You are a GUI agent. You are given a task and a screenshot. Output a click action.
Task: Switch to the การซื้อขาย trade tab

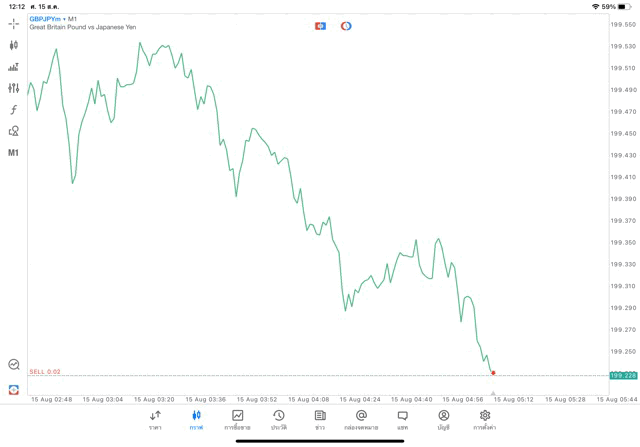(237, 420)
